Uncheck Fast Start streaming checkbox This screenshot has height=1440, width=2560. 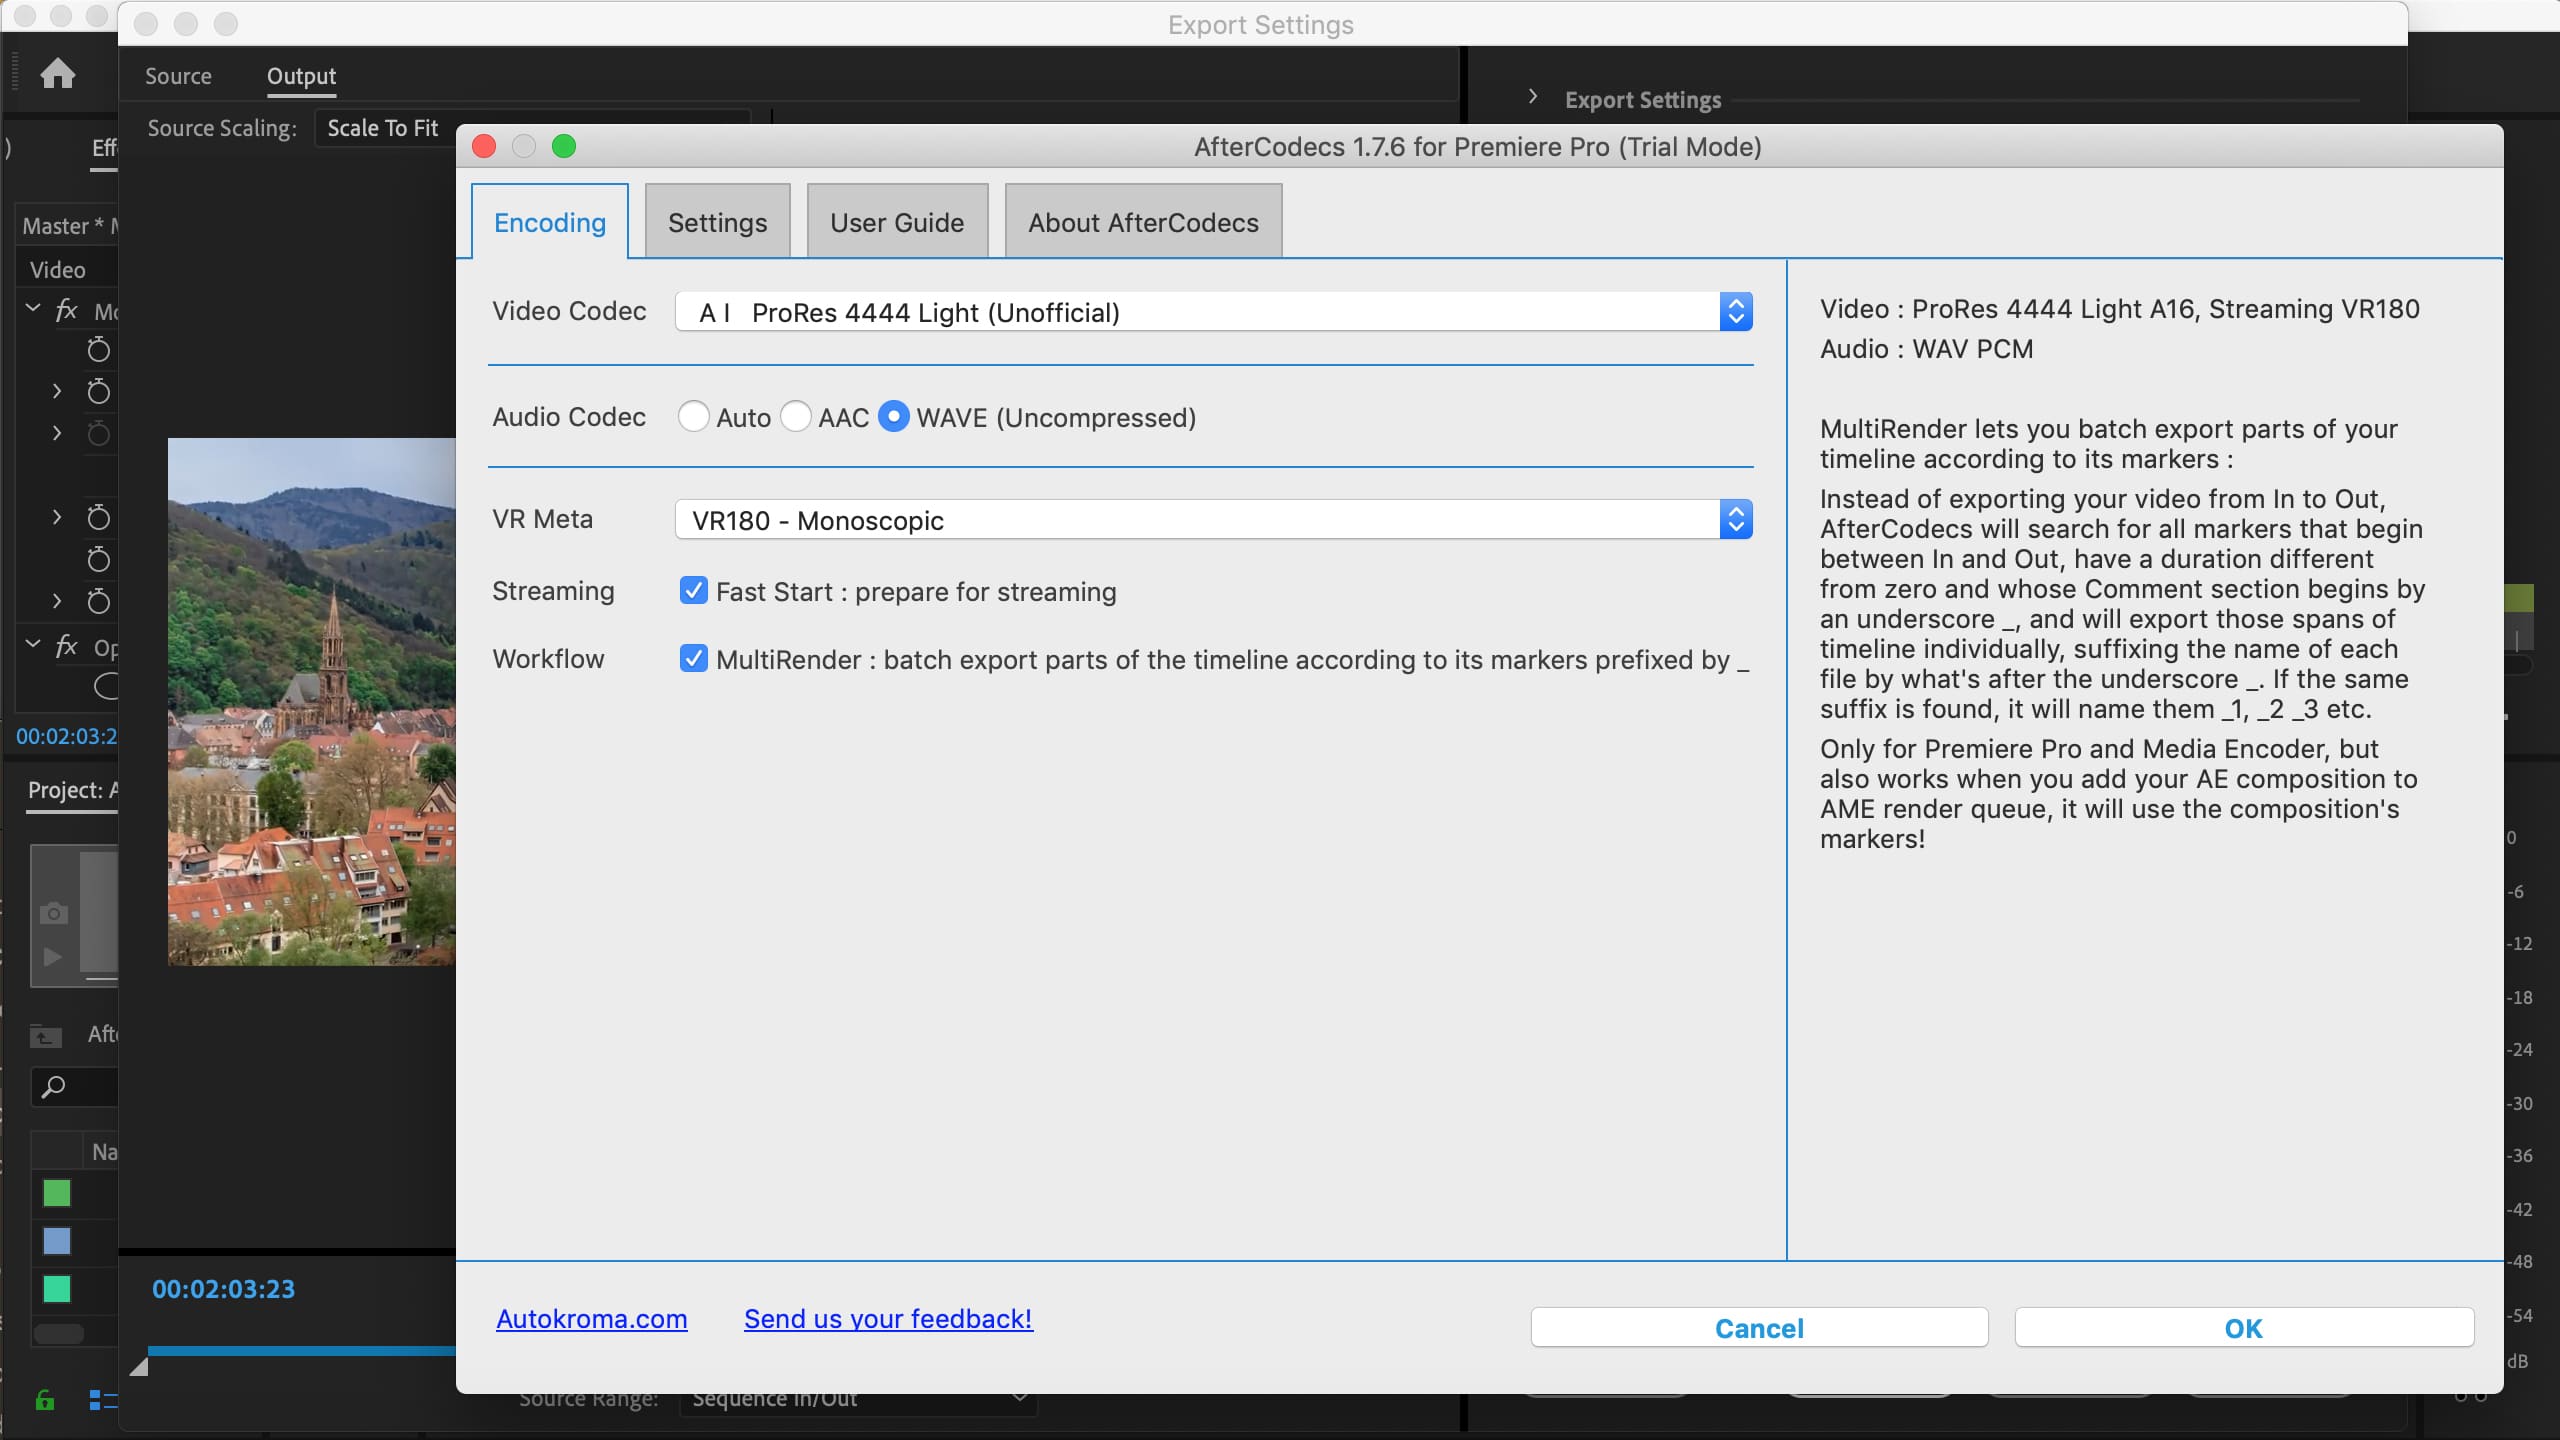click(693, 591)
